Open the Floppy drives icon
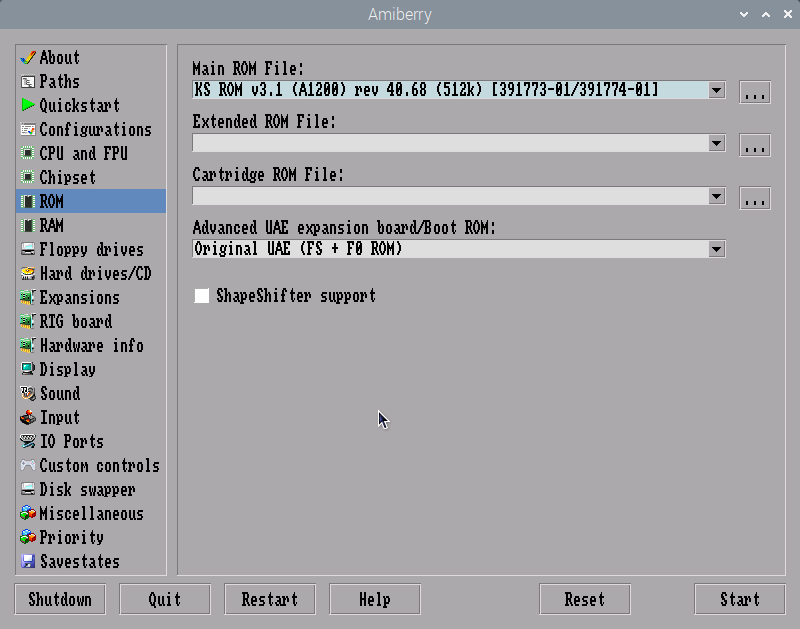Screen dimensions: 800x629 (28, 249)
